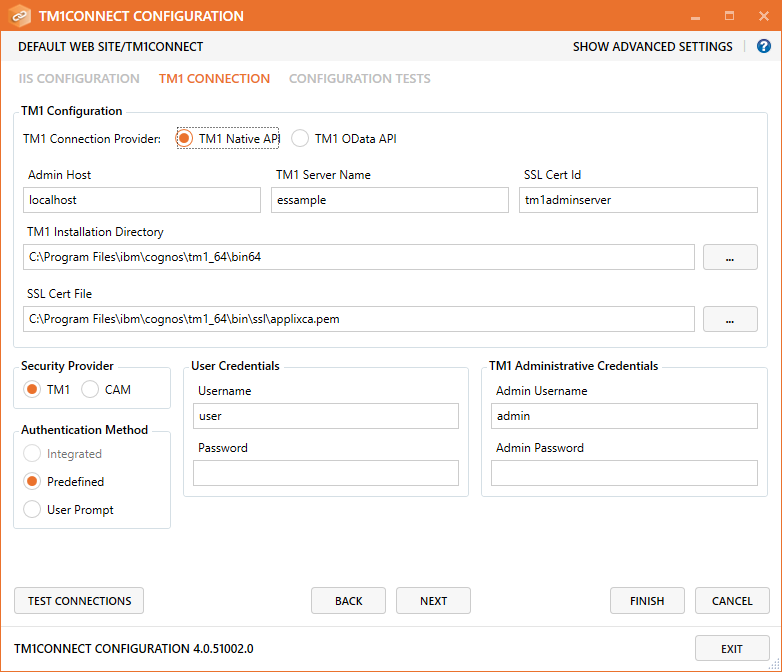Grab the window resize grip corner
The height and width of the screenshot is (672, 782).
[x=775, y=665]
